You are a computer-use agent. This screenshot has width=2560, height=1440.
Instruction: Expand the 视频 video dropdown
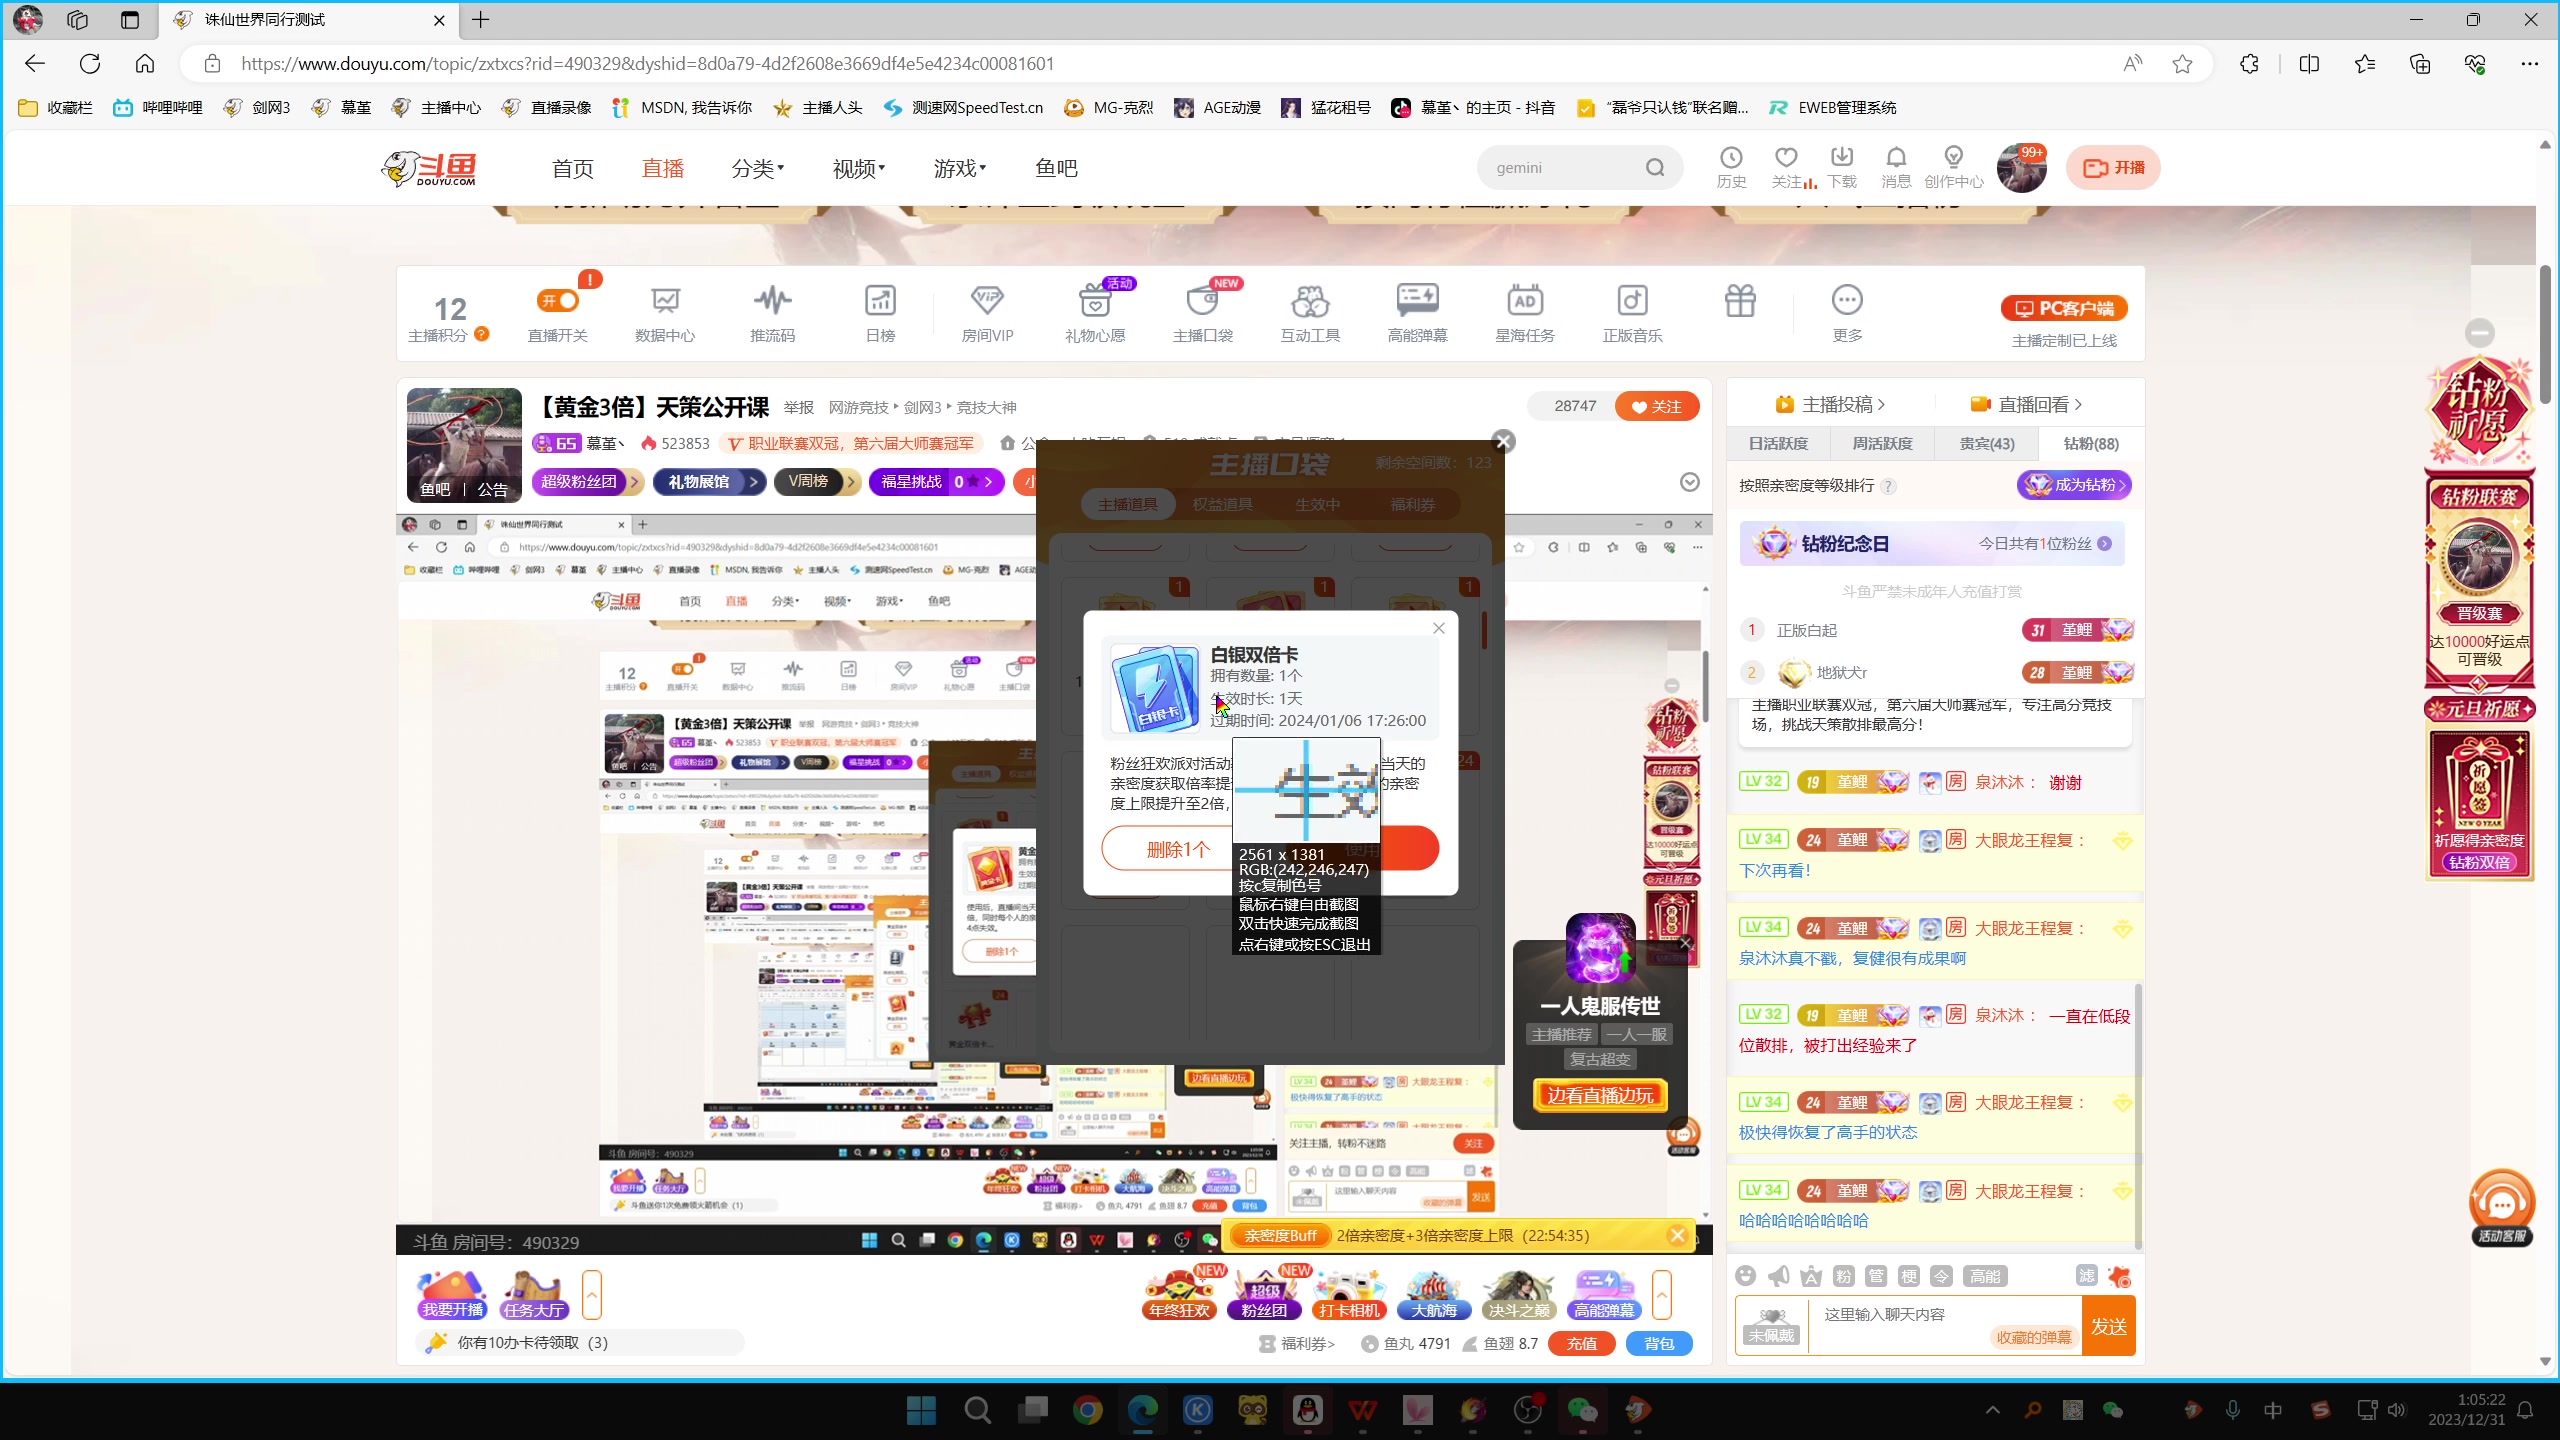(859, 168)
